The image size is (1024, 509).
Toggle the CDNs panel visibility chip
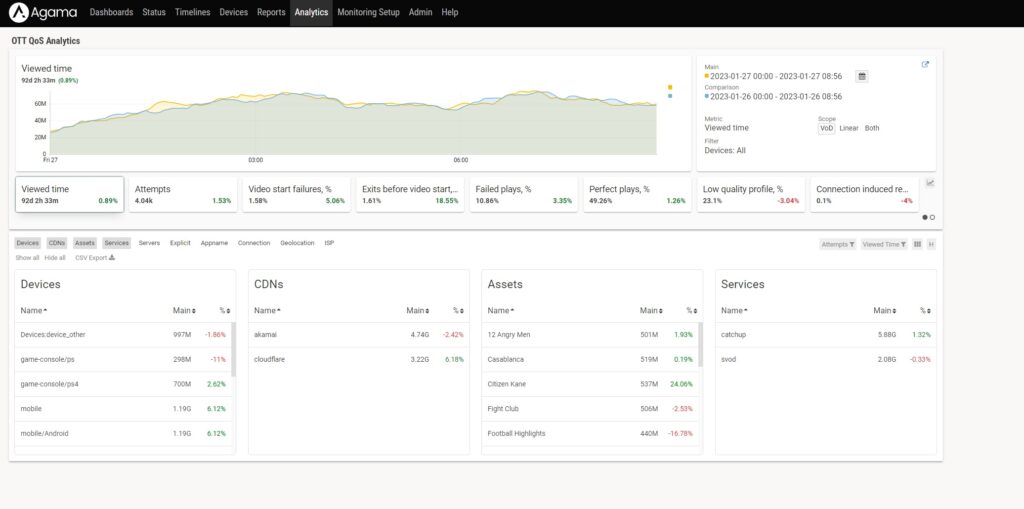click(57, 243)
